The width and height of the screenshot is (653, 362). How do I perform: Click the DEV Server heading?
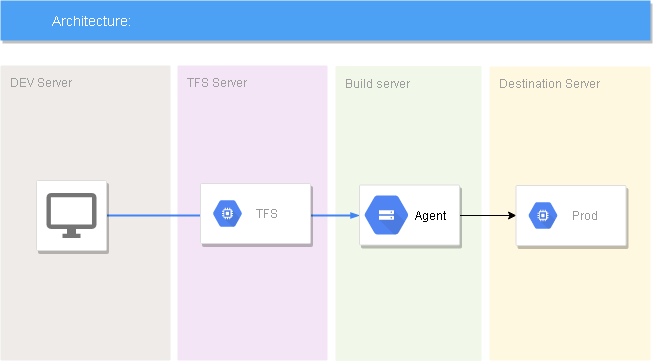point(41,82)
